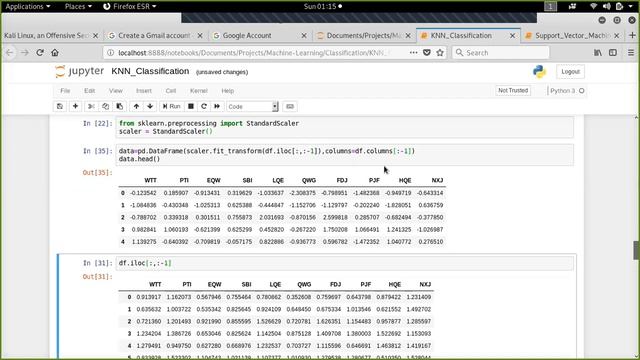This screenshot has width=640, height=360.
Task: Click inside the In [35] data=pd.DataFrame cell
Action: 345,155
